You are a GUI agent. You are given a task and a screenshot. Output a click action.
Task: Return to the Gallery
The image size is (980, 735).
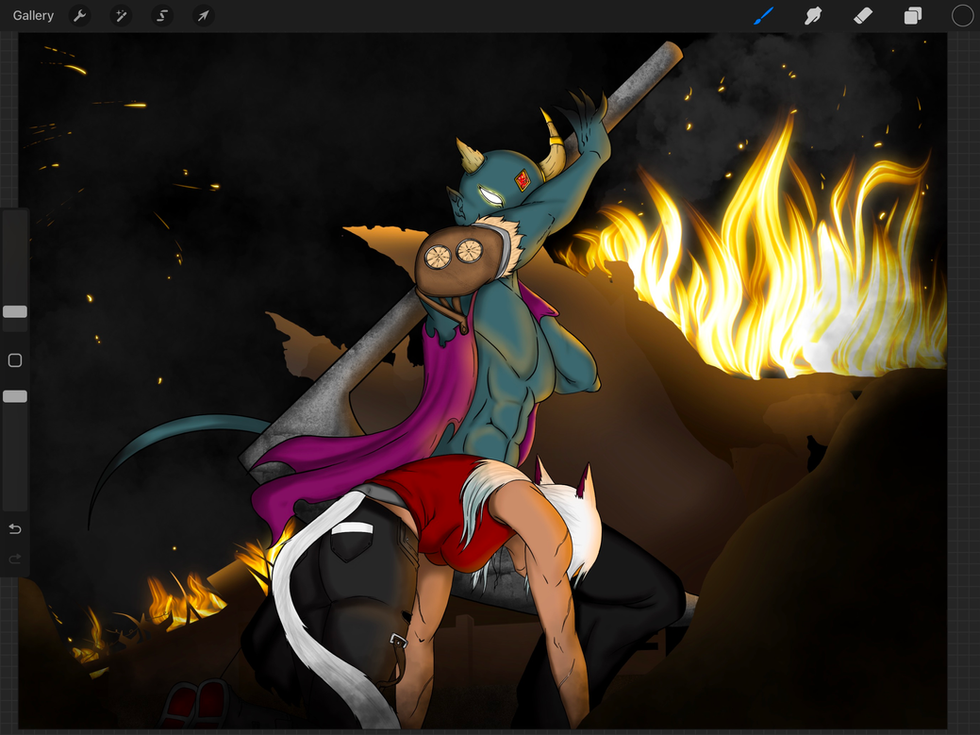click(x=33, y=16)
